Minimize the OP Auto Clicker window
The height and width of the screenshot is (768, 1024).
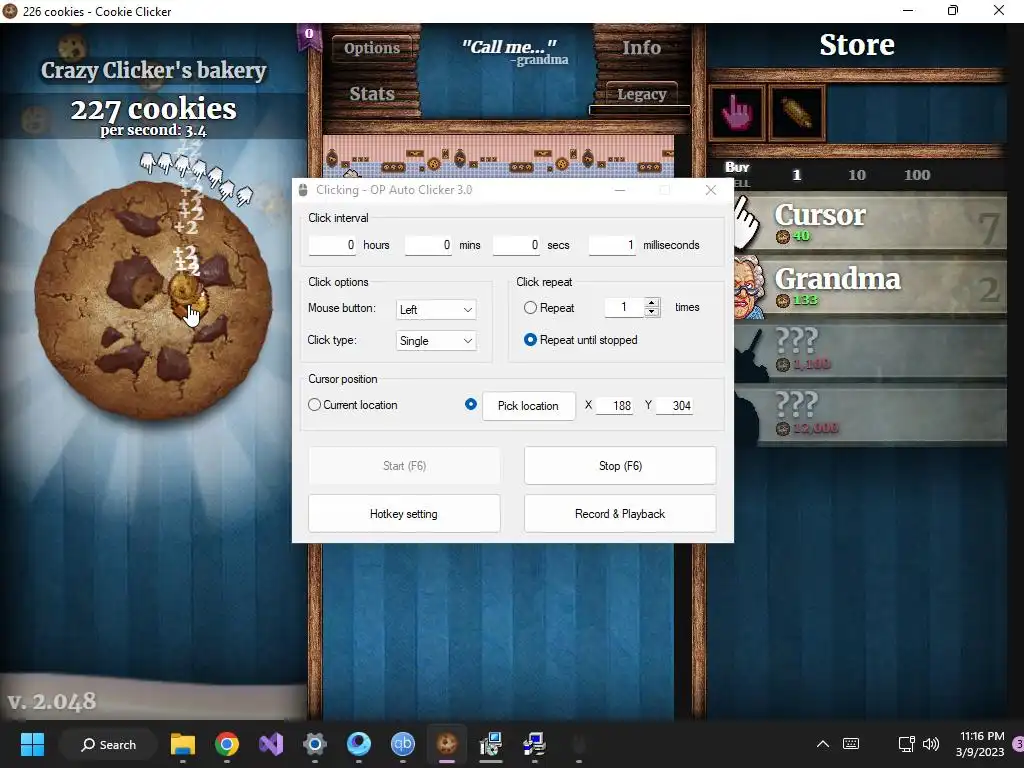tap(620, 190)
